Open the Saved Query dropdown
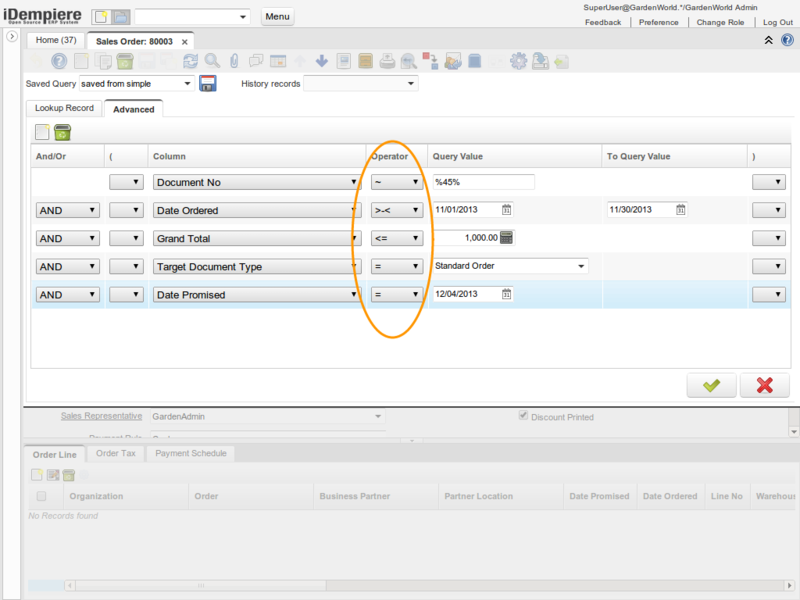The image size is (800, 600). point(187,84)
